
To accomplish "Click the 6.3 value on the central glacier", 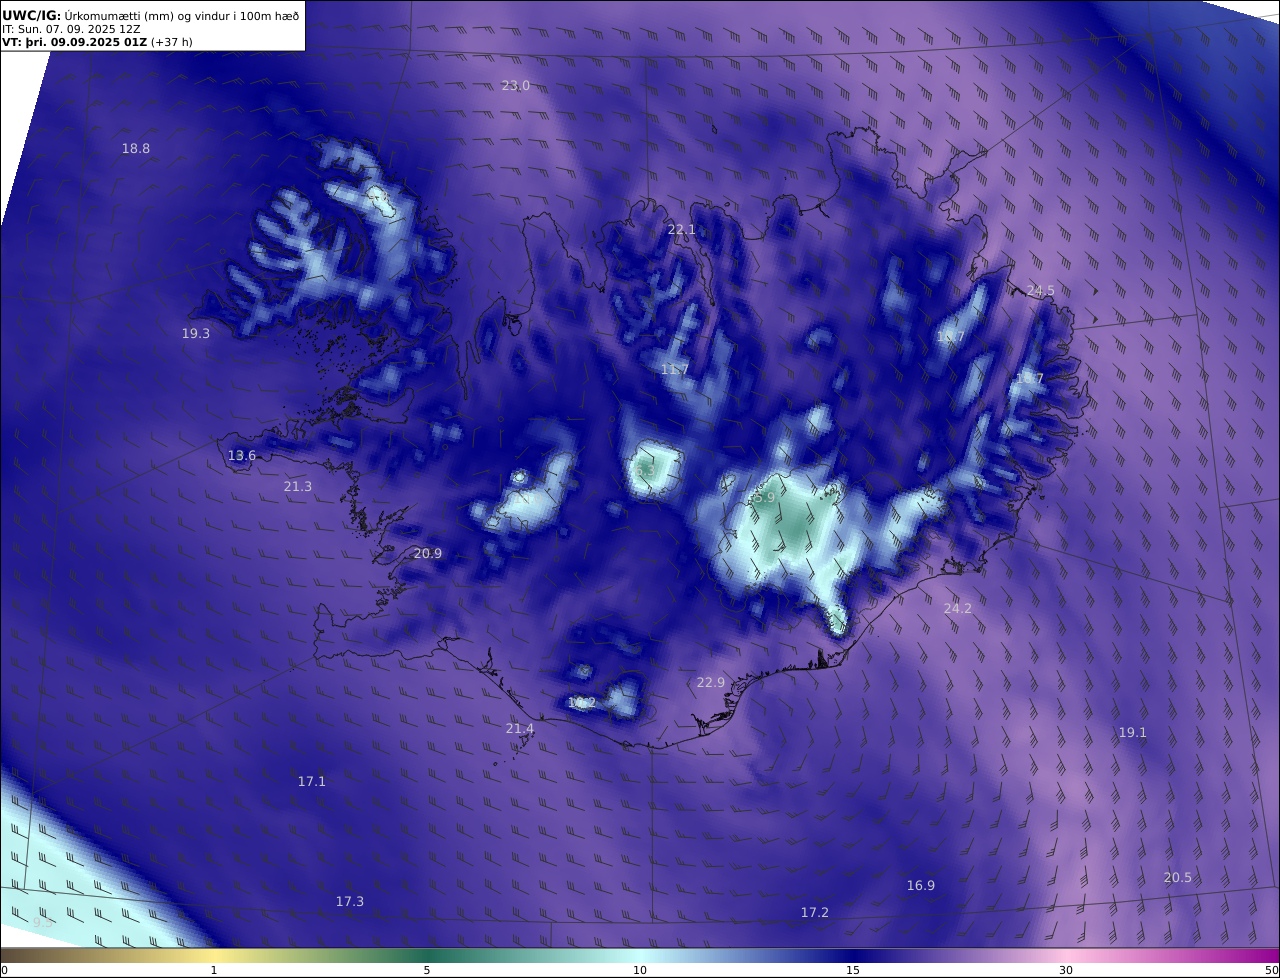I will click(x=645, y=470).
